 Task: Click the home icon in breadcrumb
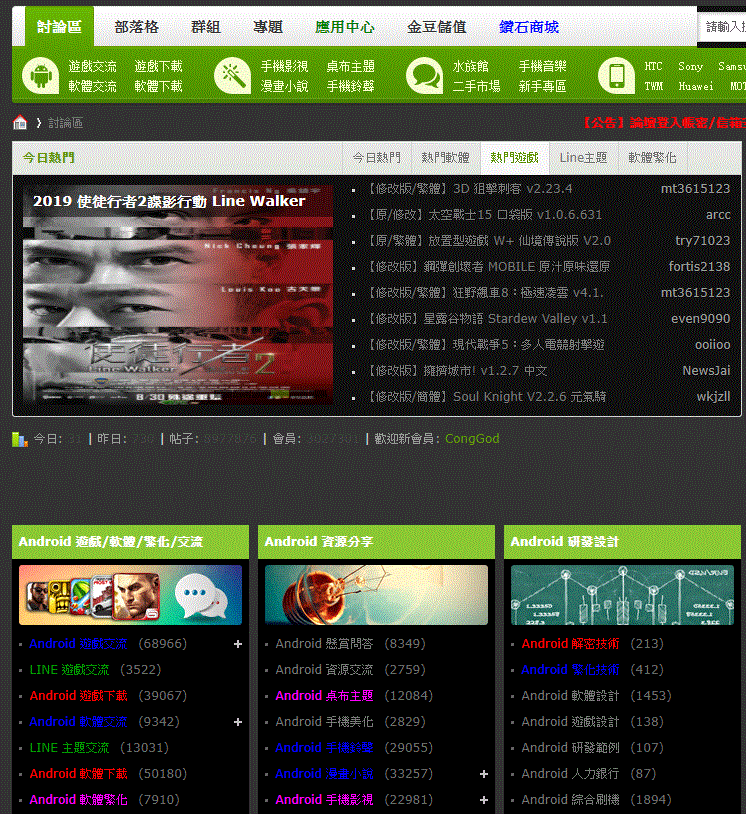(x=20, y=123)
